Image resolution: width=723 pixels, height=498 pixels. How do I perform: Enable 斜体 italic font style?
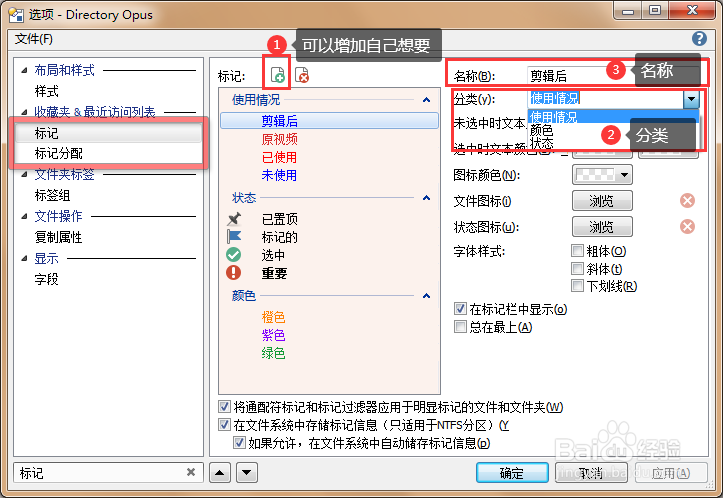point(577,268)
